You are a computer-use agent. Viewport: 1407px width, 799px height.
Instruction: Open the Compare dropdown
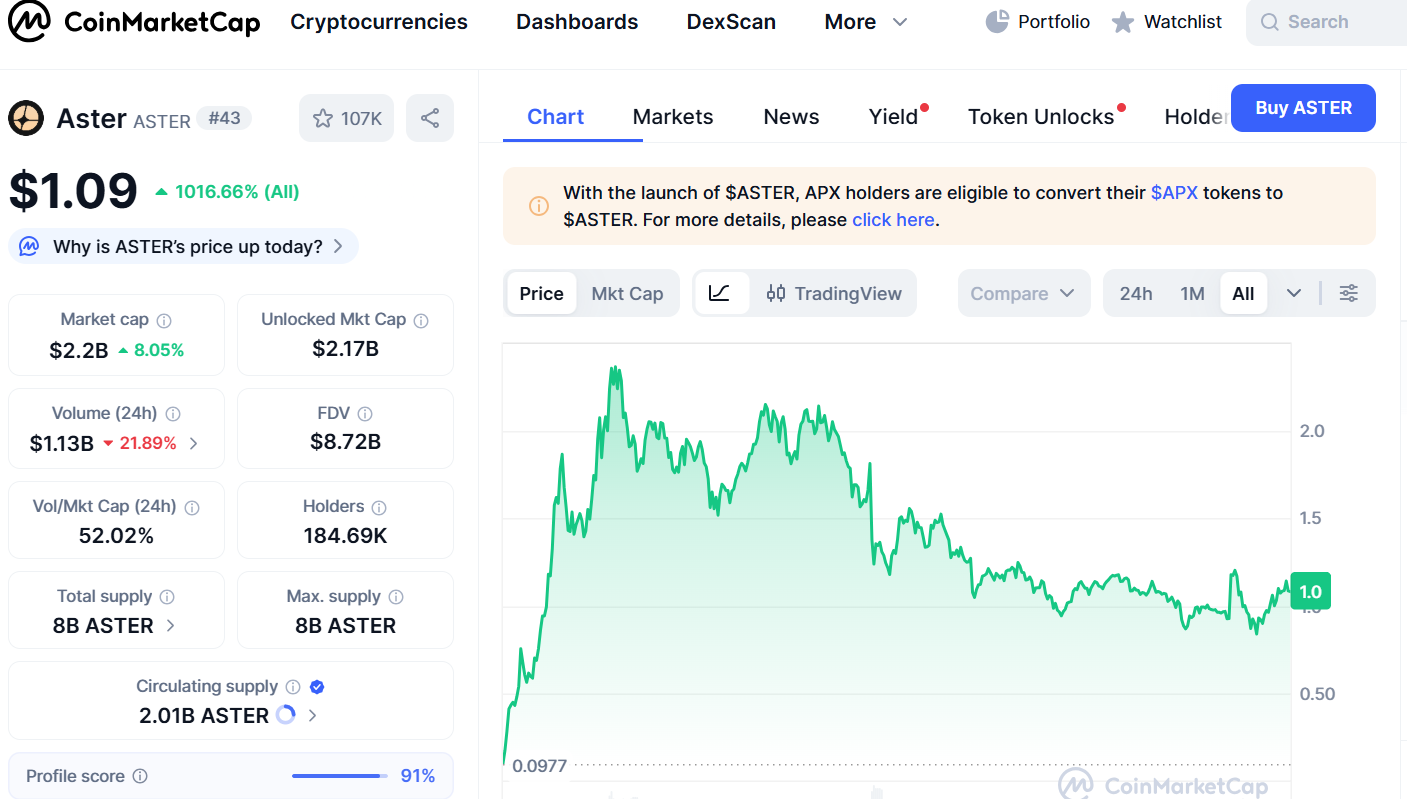[1023, 293]
